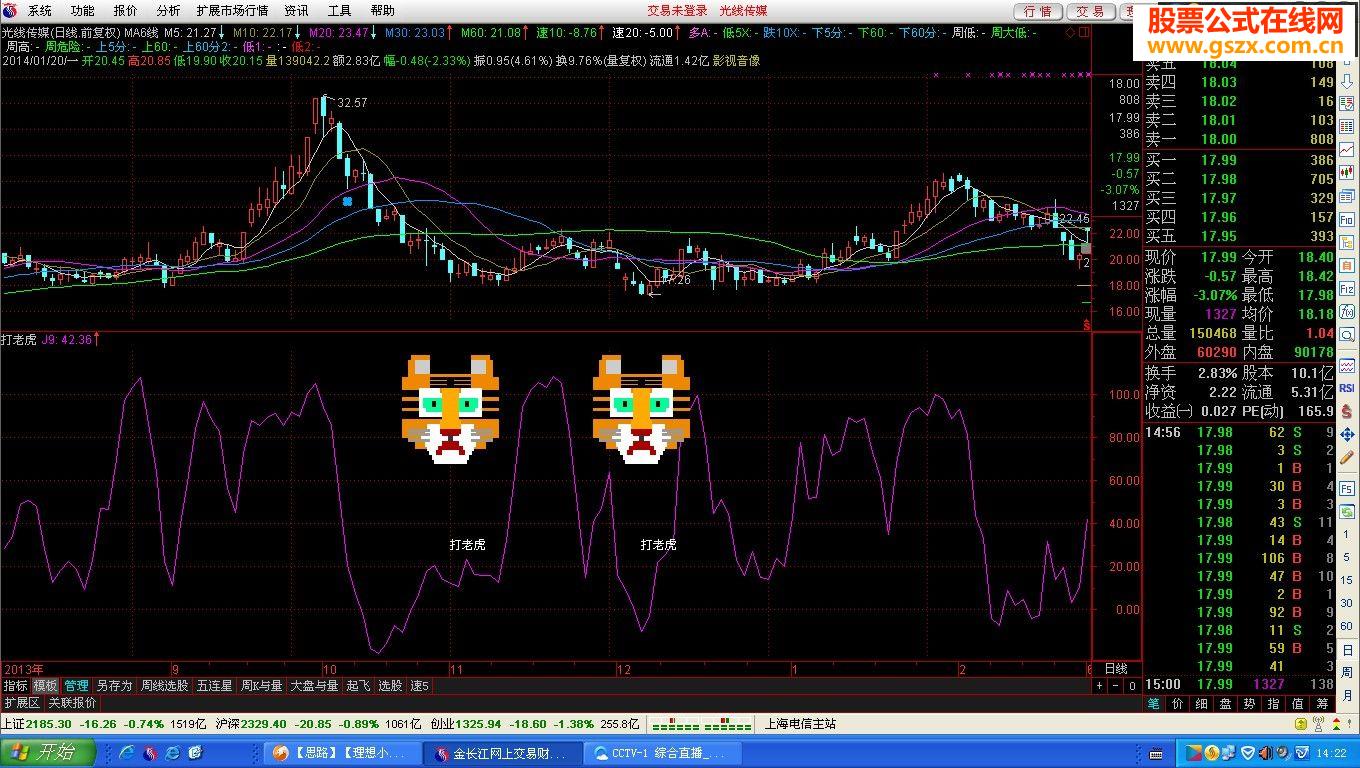The image size is (1360, 768).
Task: Select the 笔 tick detail tab
Action: coord(1153,703)
